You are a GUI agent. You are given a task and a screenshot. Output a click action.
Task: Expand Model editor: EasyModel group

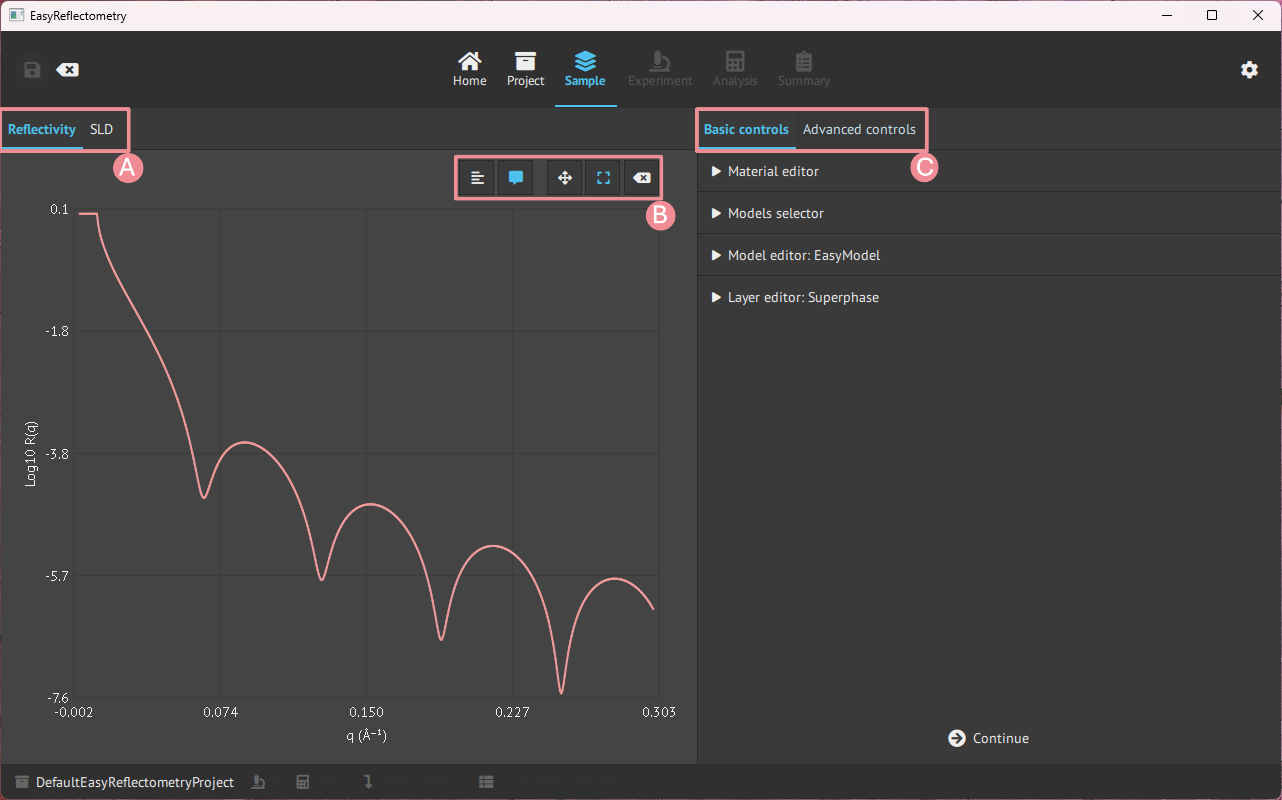[x=803, y=256]
